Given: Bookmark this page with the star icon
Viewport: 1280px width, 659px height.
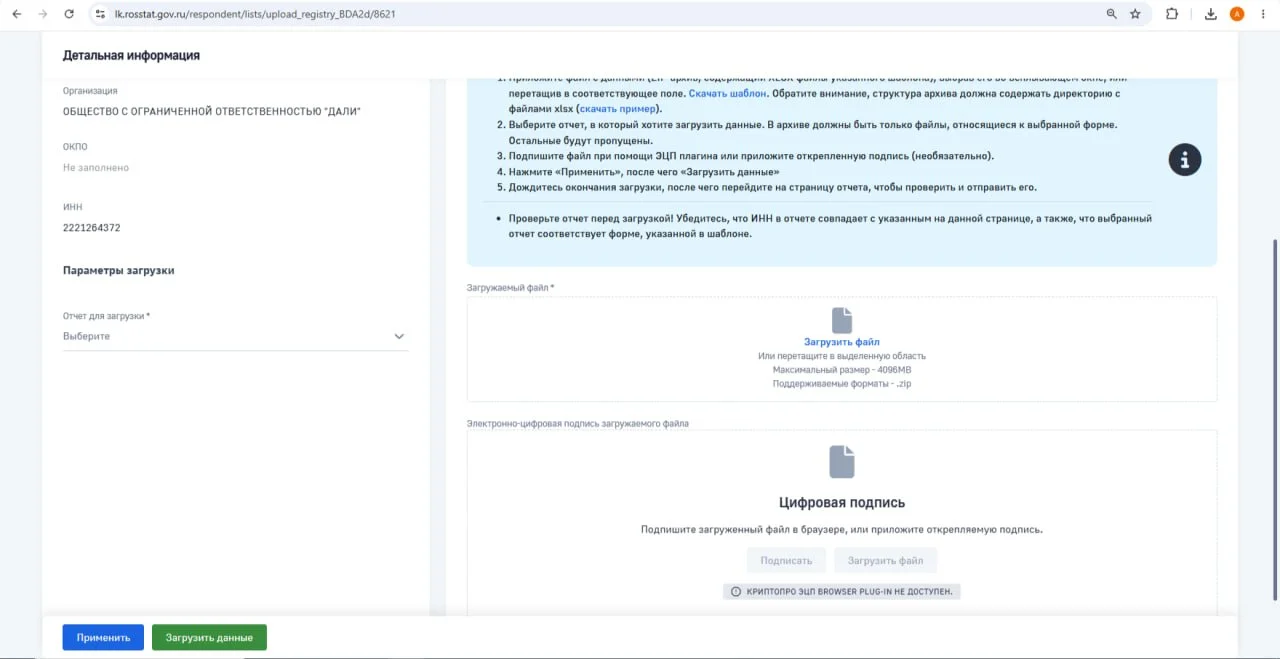Looking at the screenshot, I should tap(1136, 14).
